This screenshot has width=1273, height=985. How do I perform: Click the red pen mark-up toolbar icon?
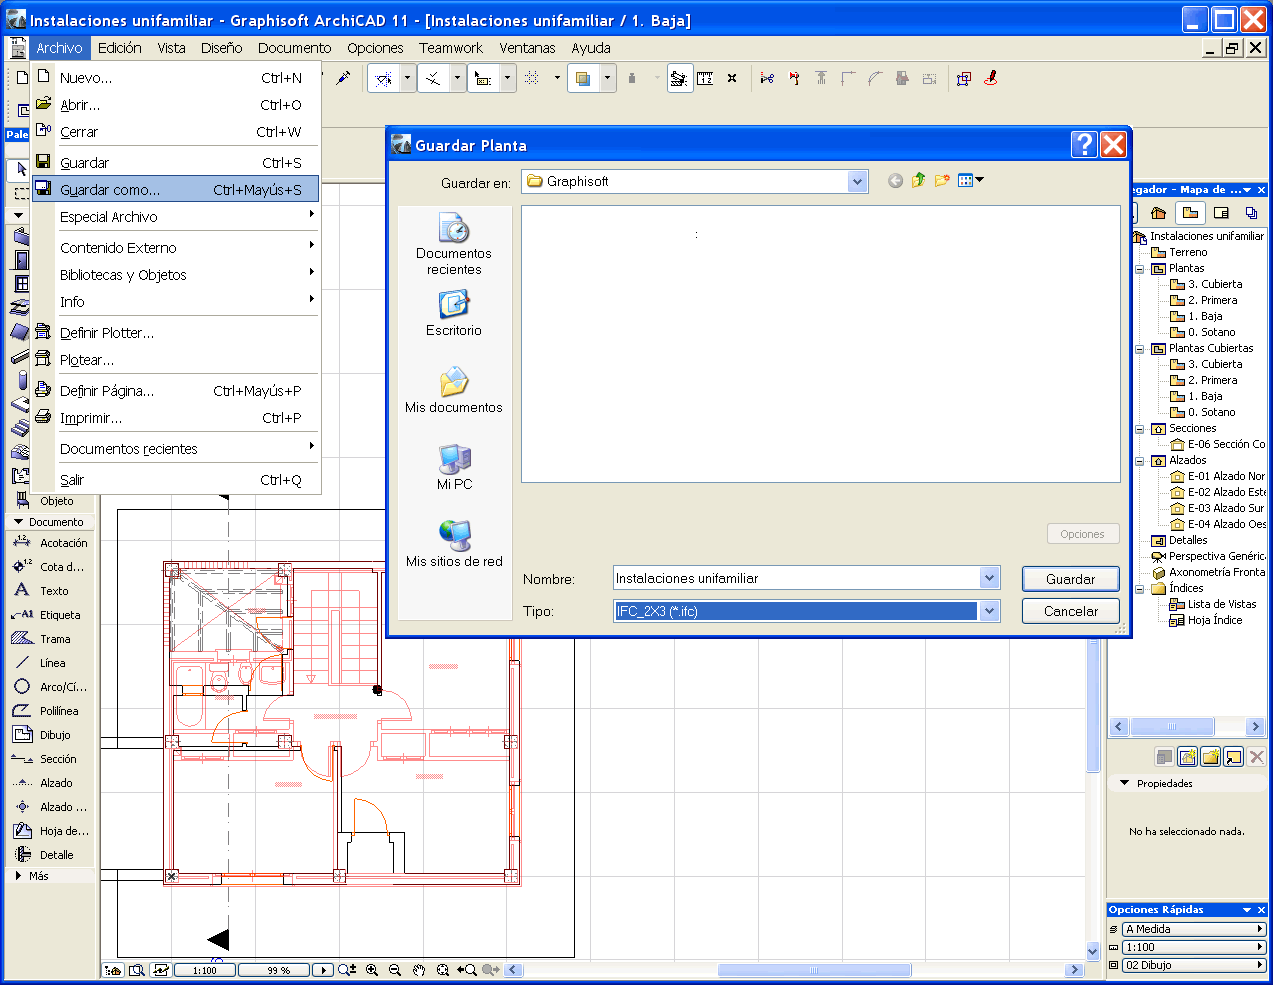coord(991,78)
